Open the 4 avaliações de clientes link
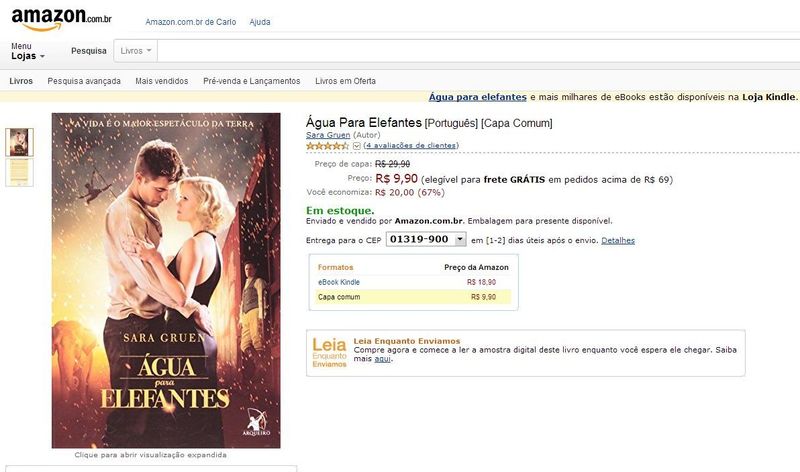This screenshot has height=472, width=800. click(411, 145)
